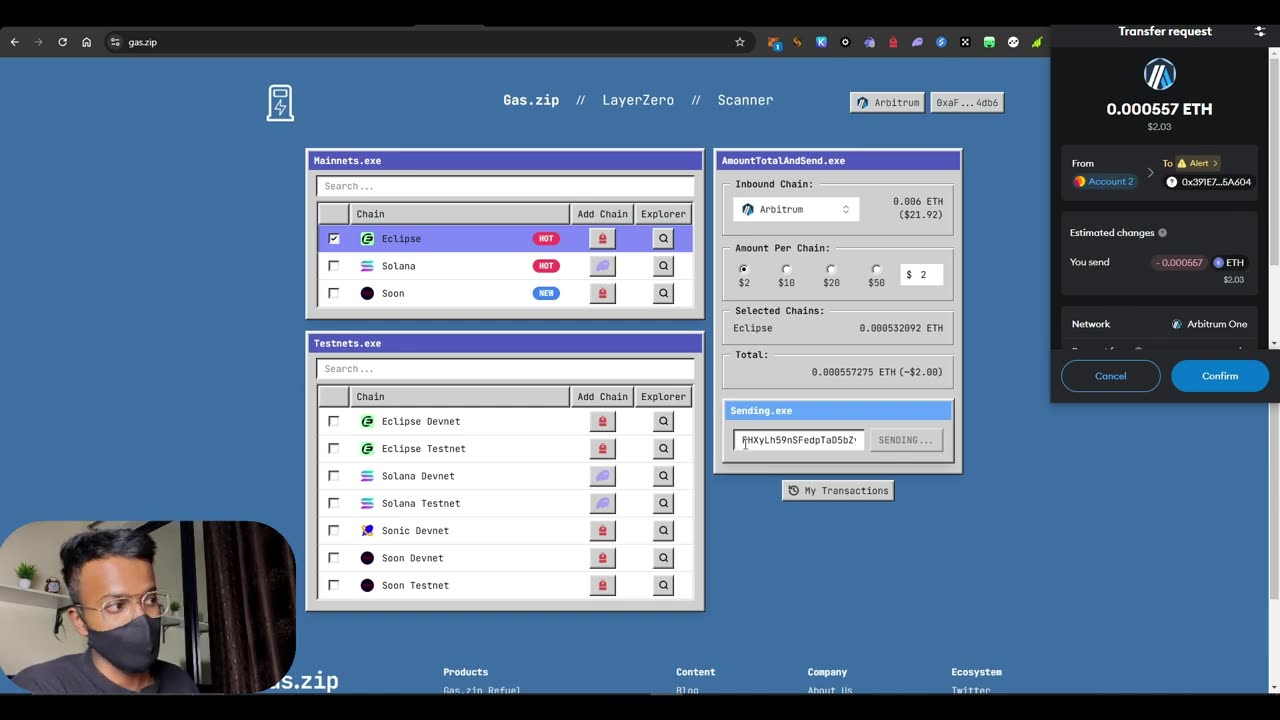Click the Gas.zip gas pump logo
Screen dimensions: 1280x720
click(280, 103)
